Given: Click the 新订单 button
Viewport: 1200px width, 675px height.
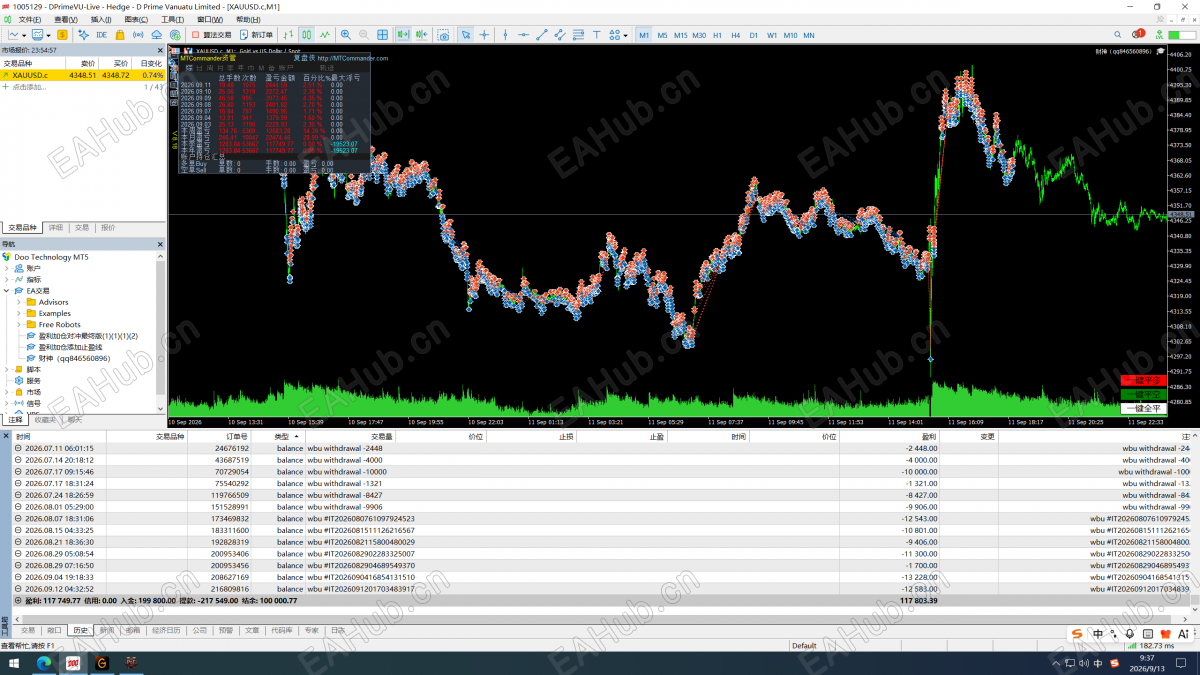Looking at the screenshot, I should 256,35.
